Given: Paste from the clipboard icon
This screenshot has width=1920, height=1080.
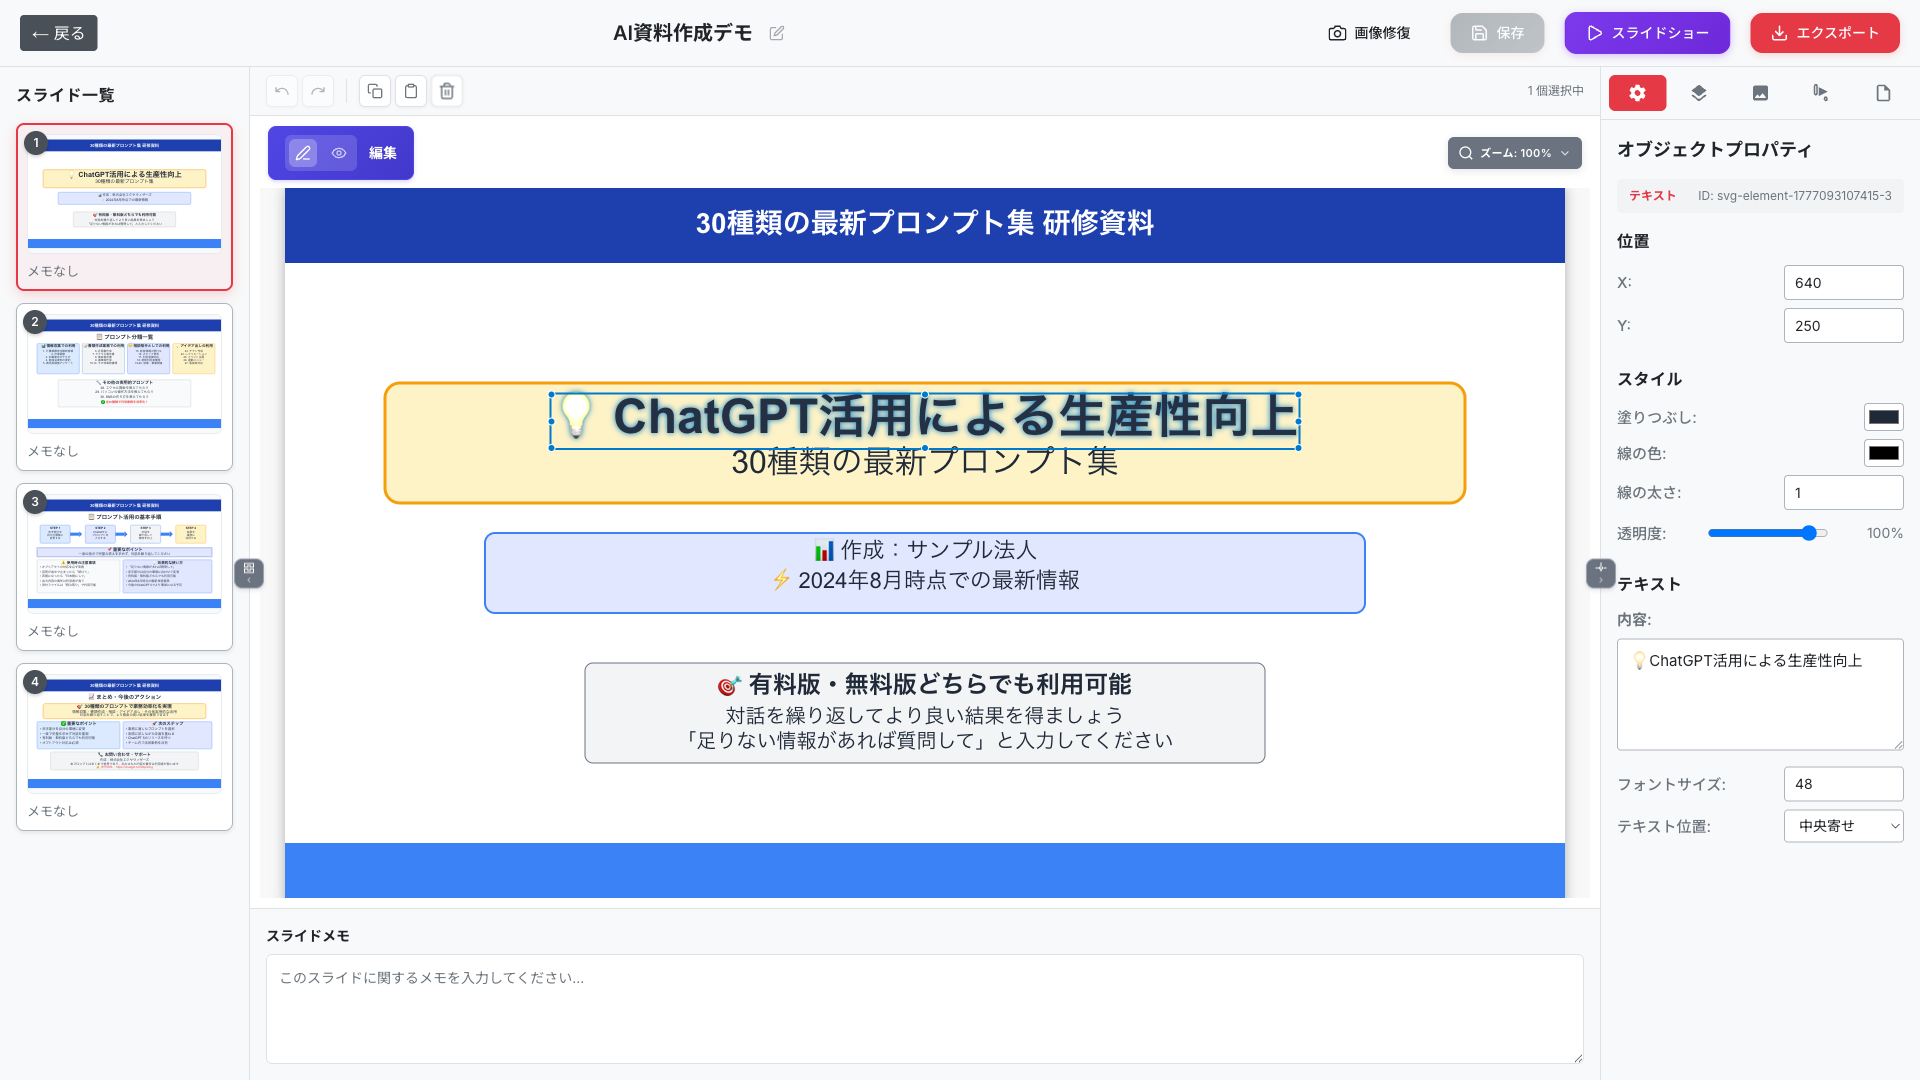Looking at the screenshot, I should [x=411, y=91].
